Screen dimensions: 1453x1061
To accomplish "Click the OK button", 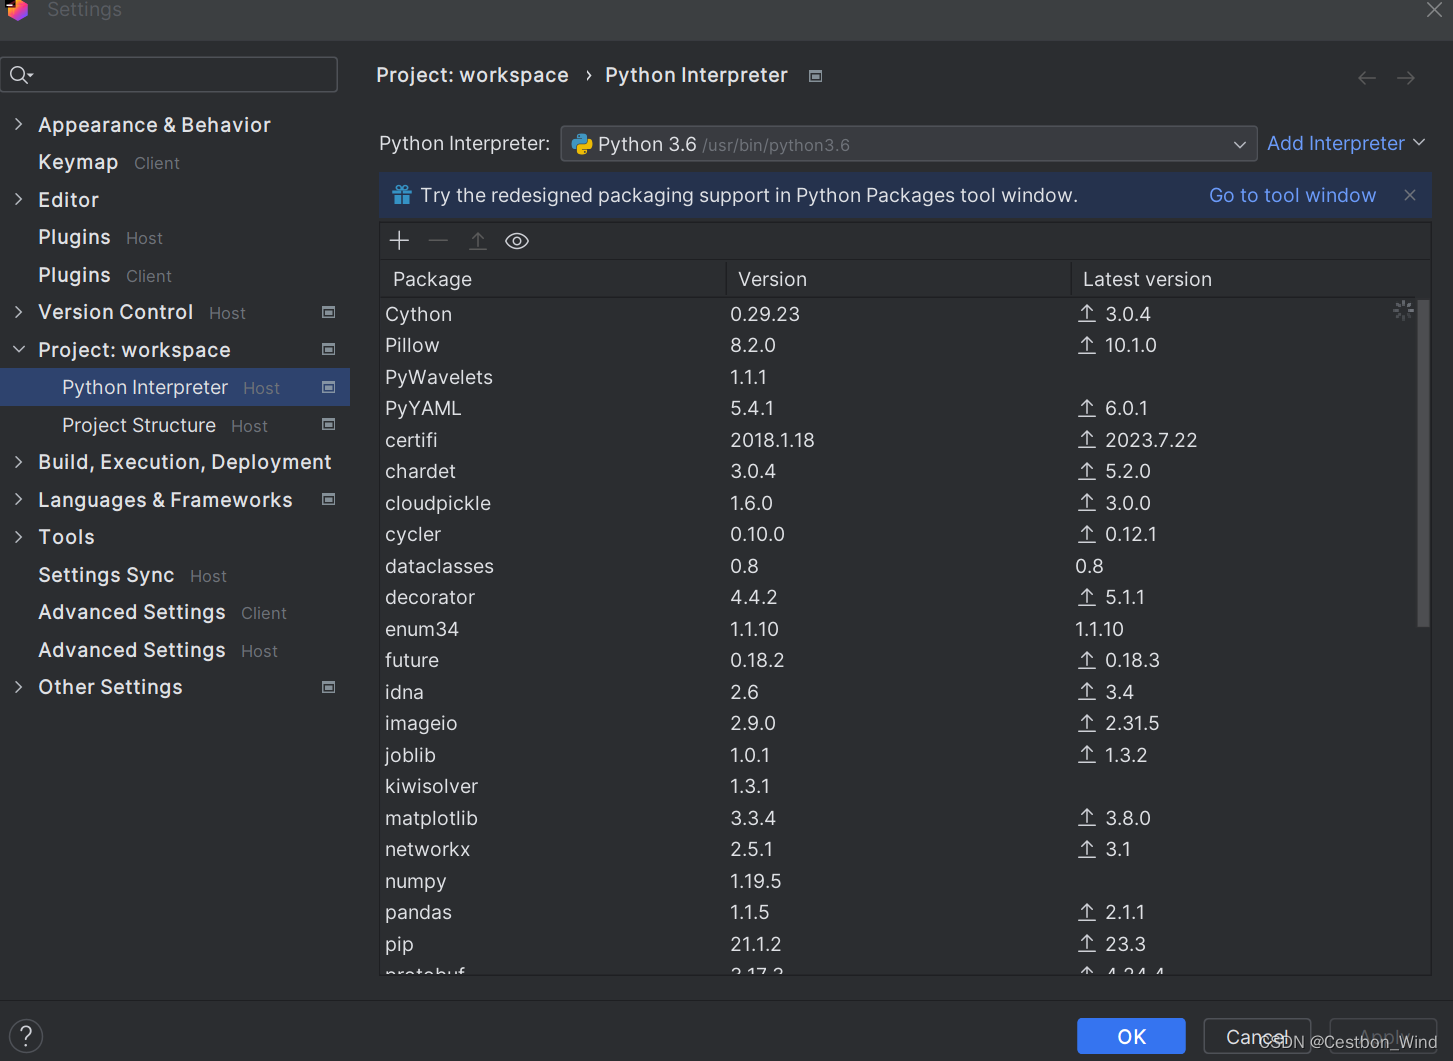I will click(x=1131, y=1036).
